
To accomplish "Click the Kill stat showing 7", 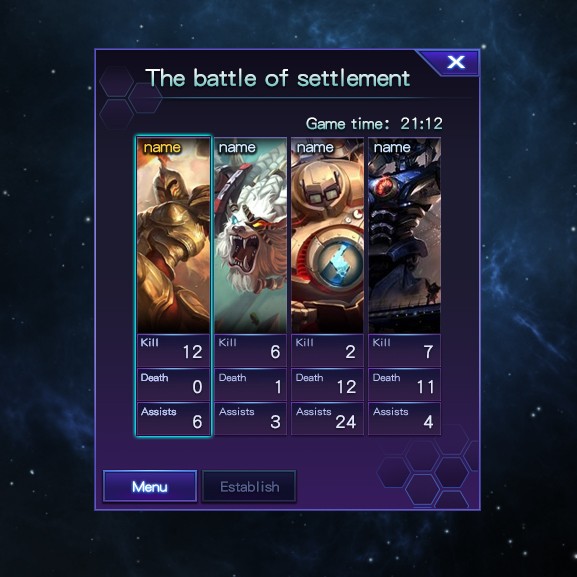I will [x=404, y=350].
